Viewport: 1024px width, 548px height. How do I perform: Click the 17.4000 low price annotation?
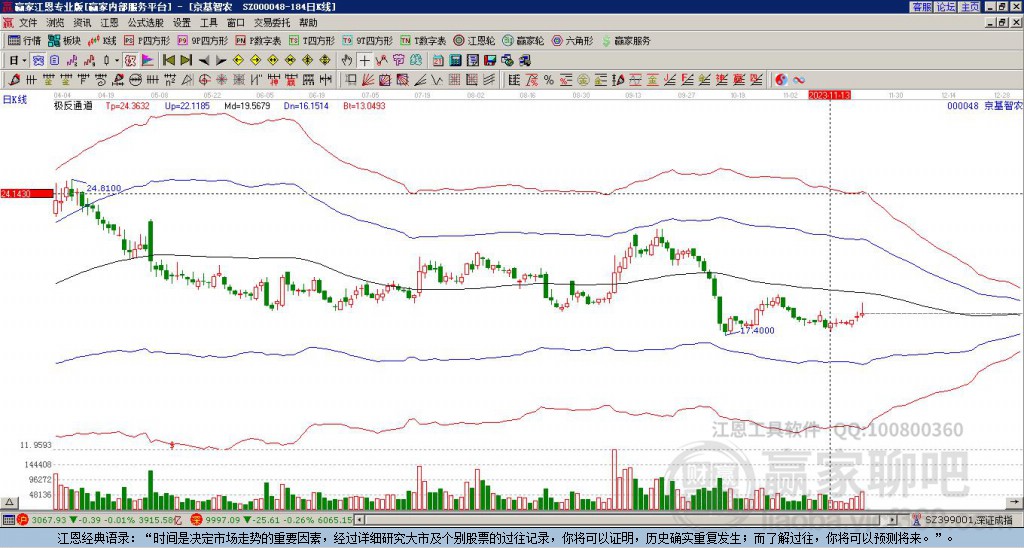tap(757, 330)
